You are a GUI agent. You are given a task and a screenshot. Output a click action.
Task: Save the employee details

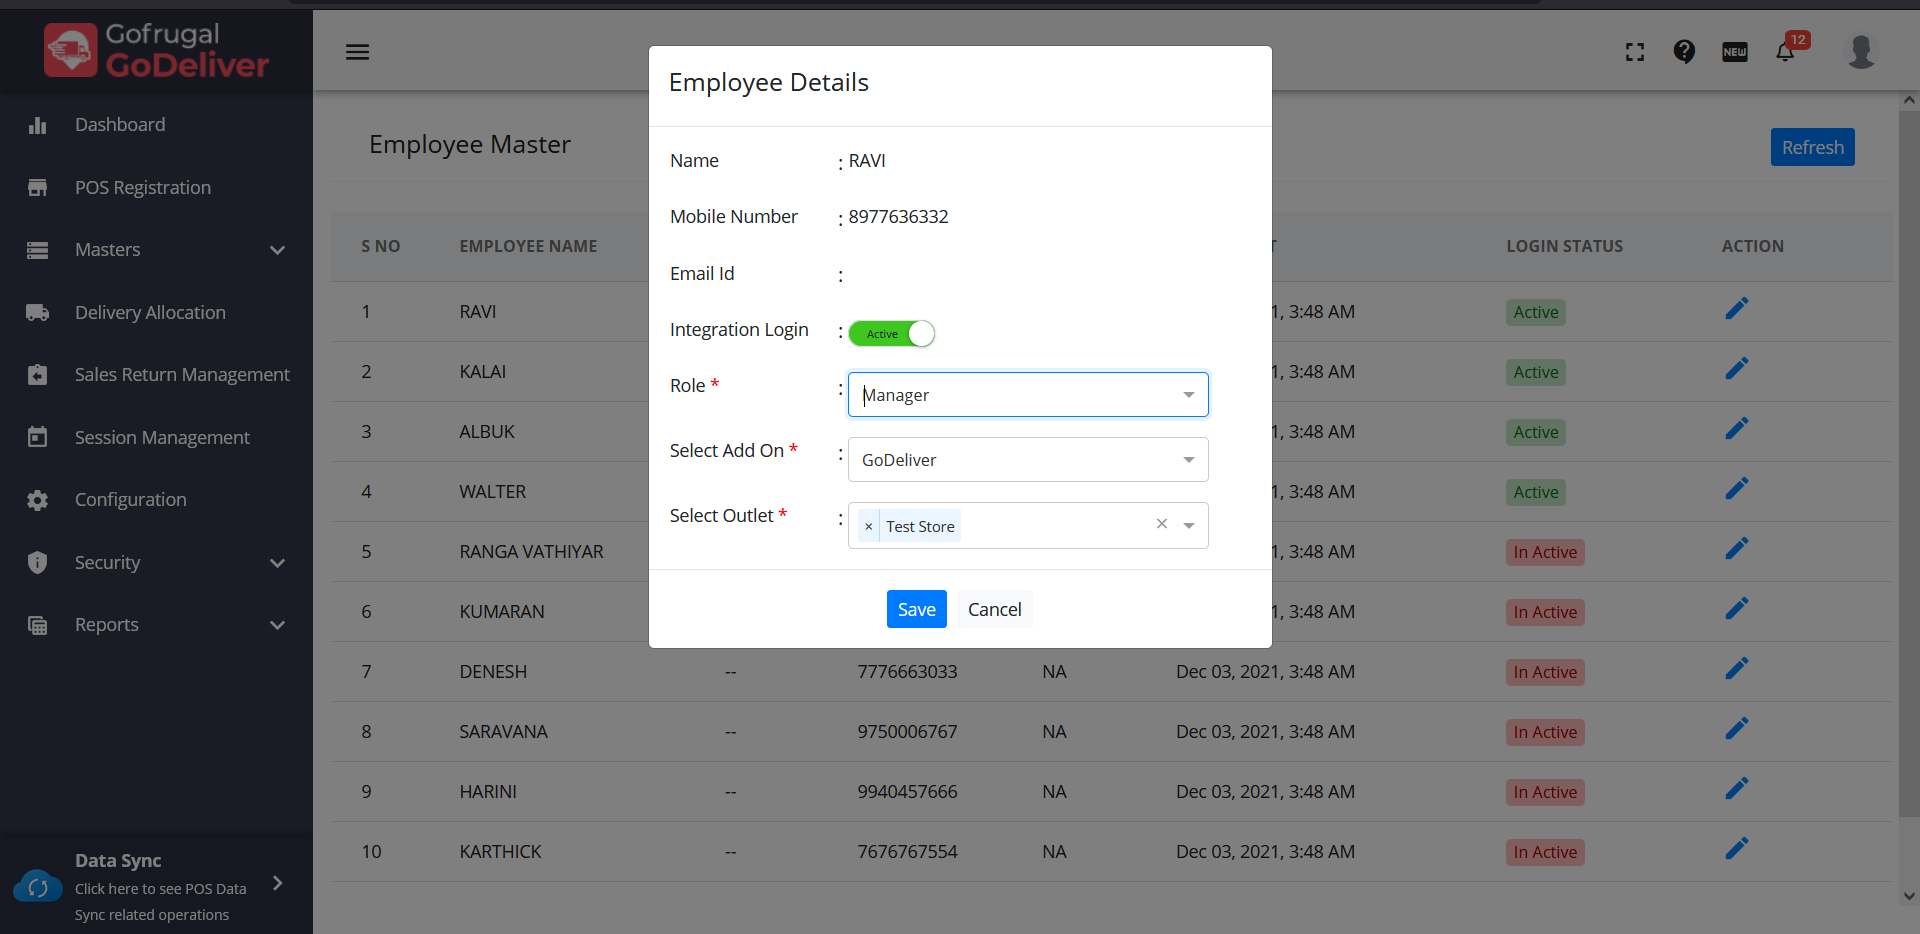[916, 609]
